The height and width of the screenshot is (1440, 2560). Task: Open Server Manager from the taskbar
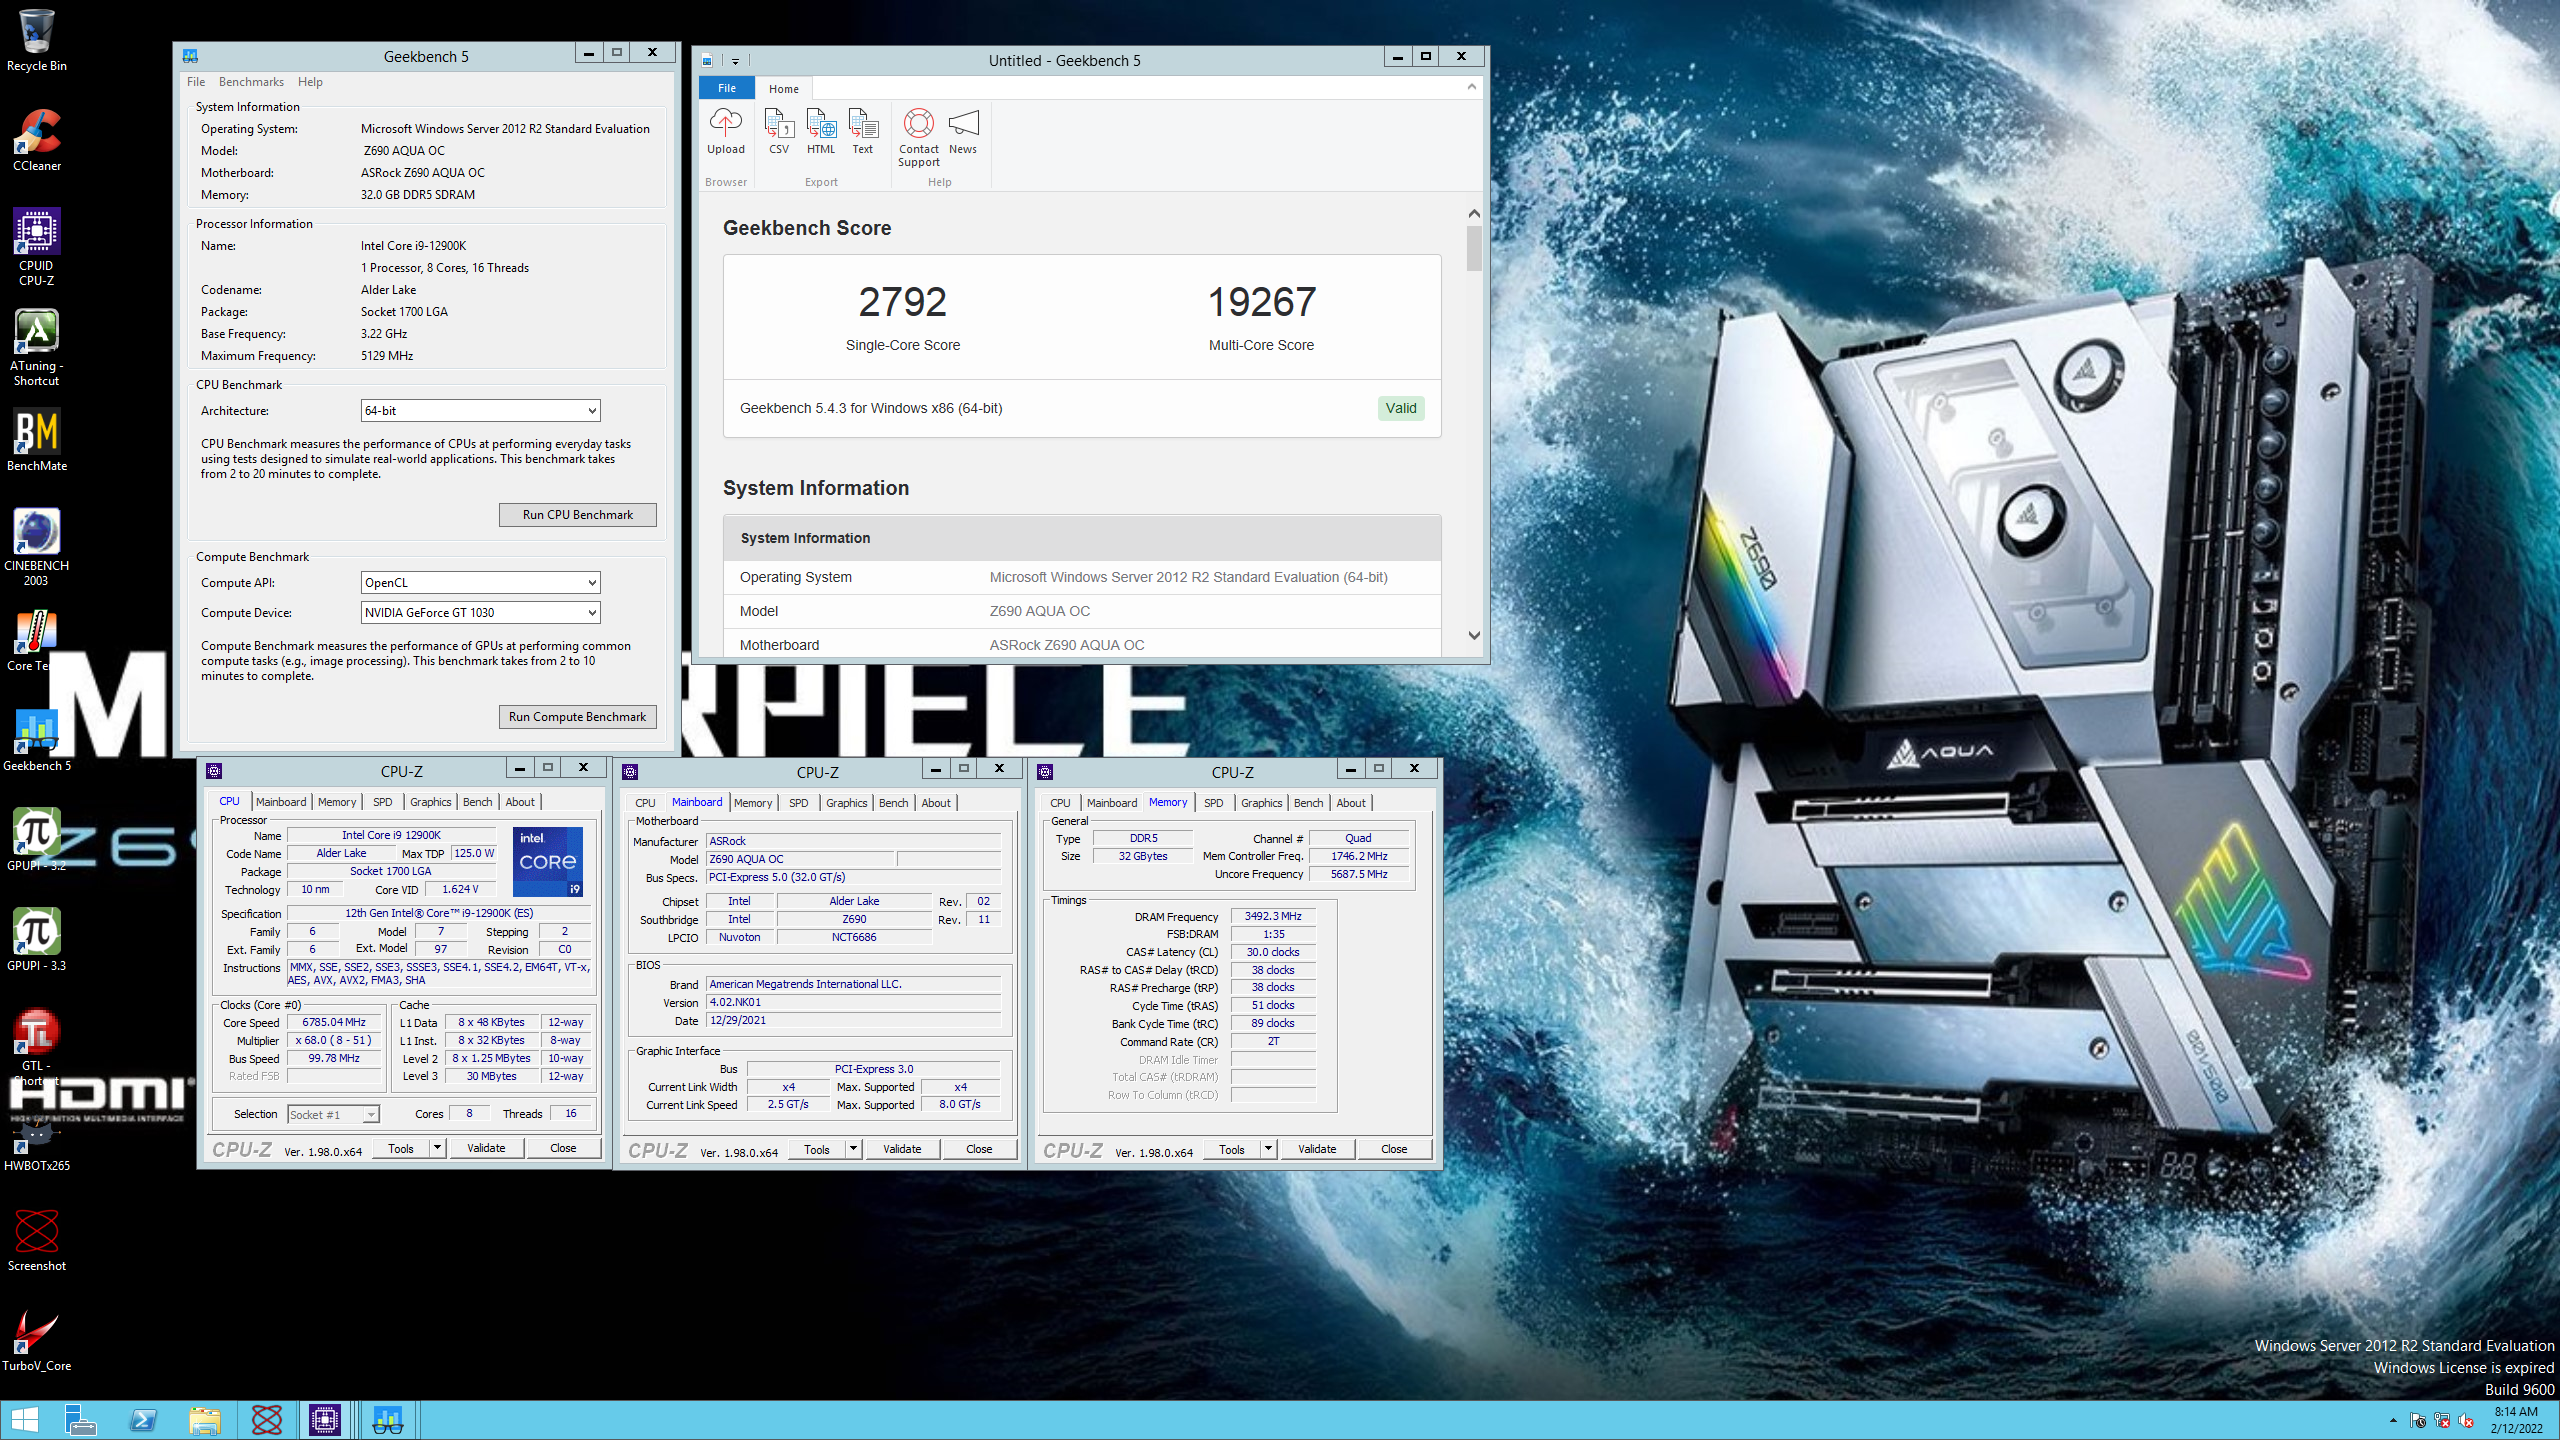(x=80, y=1420)
